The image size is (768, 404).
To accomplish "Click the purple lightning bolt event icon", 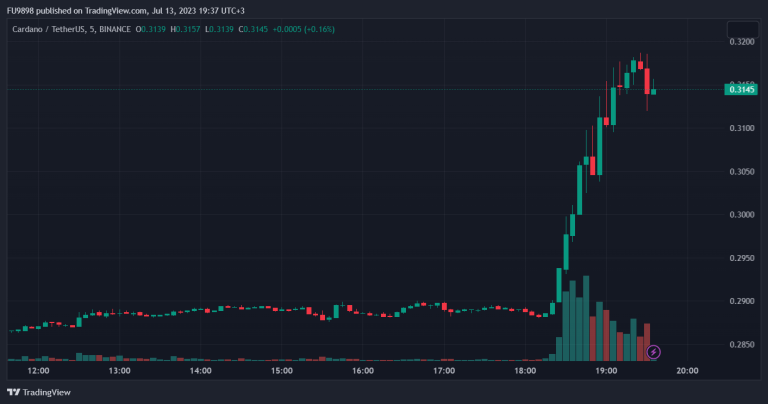I will coord(654,352).
